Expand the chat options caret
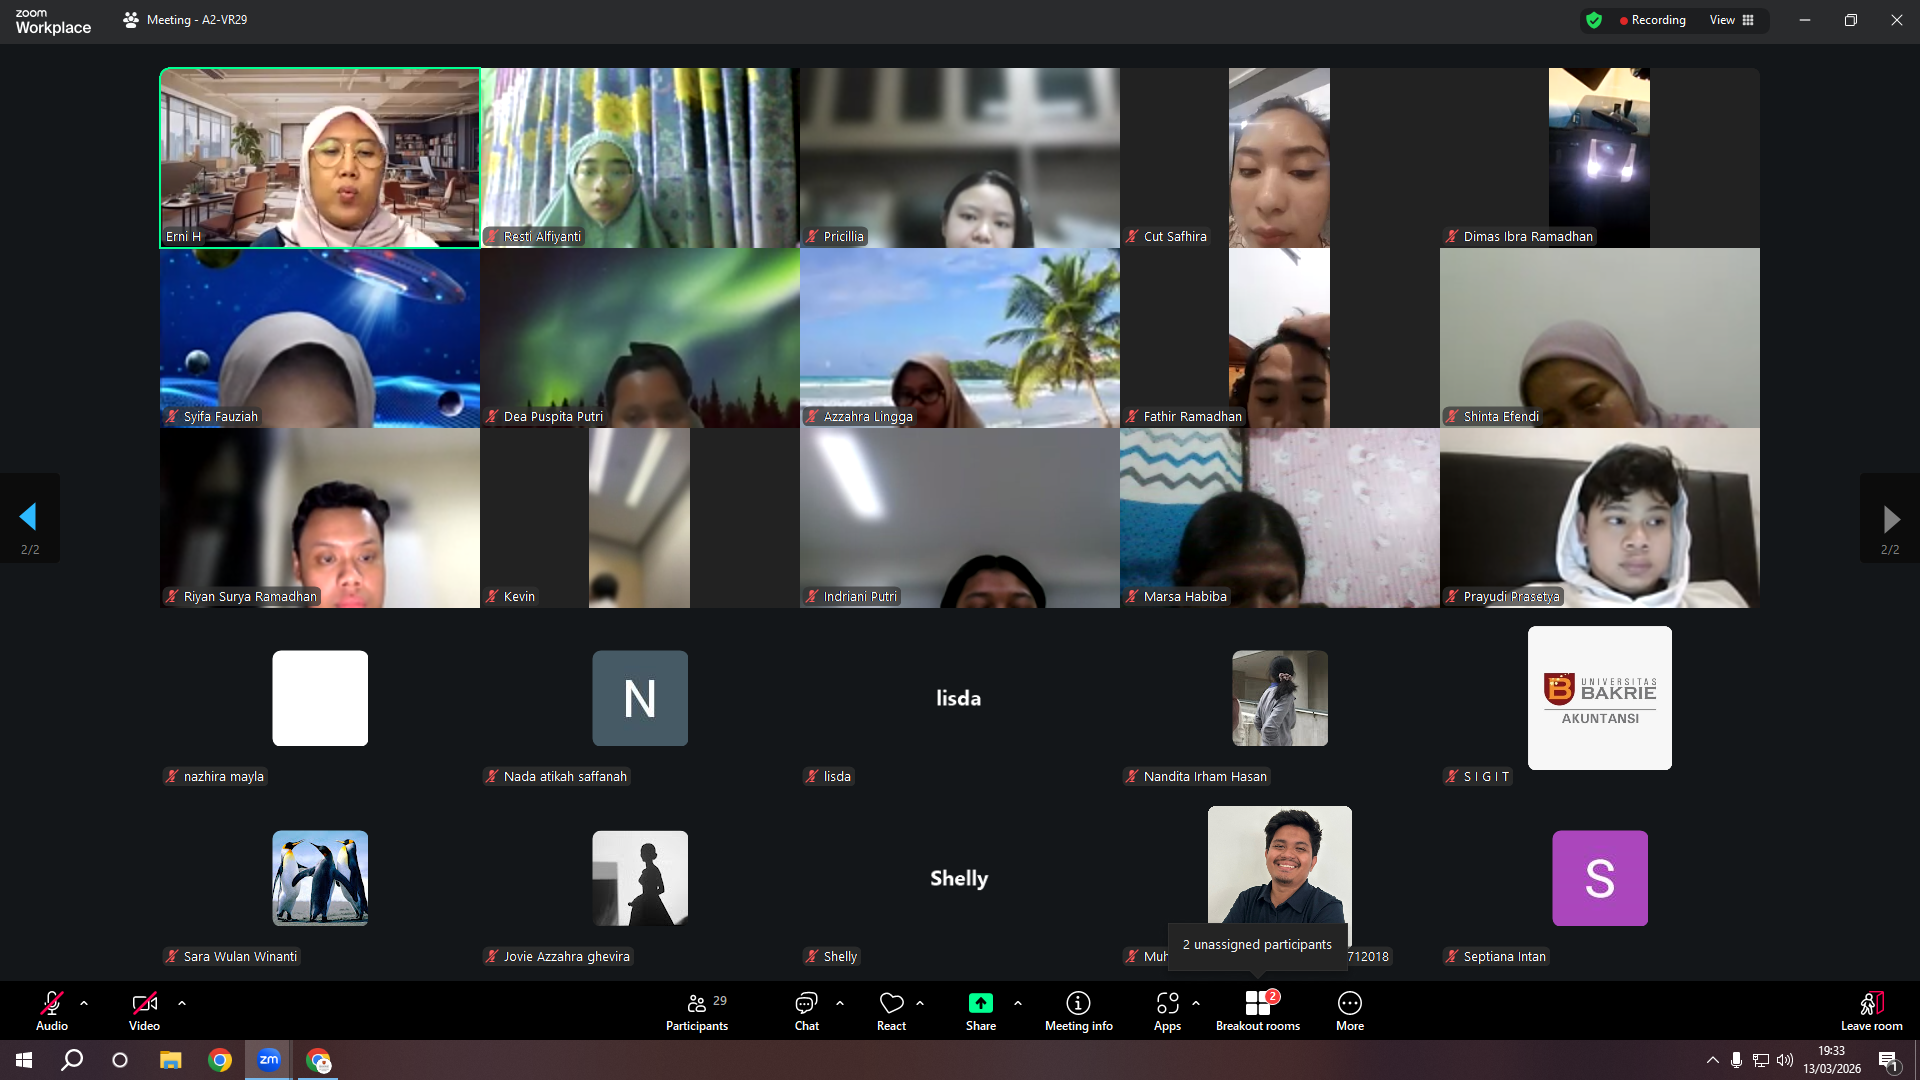The width and height of the screenshot is (1920, 1080). pyautogui.click(x=840, y=1003)
